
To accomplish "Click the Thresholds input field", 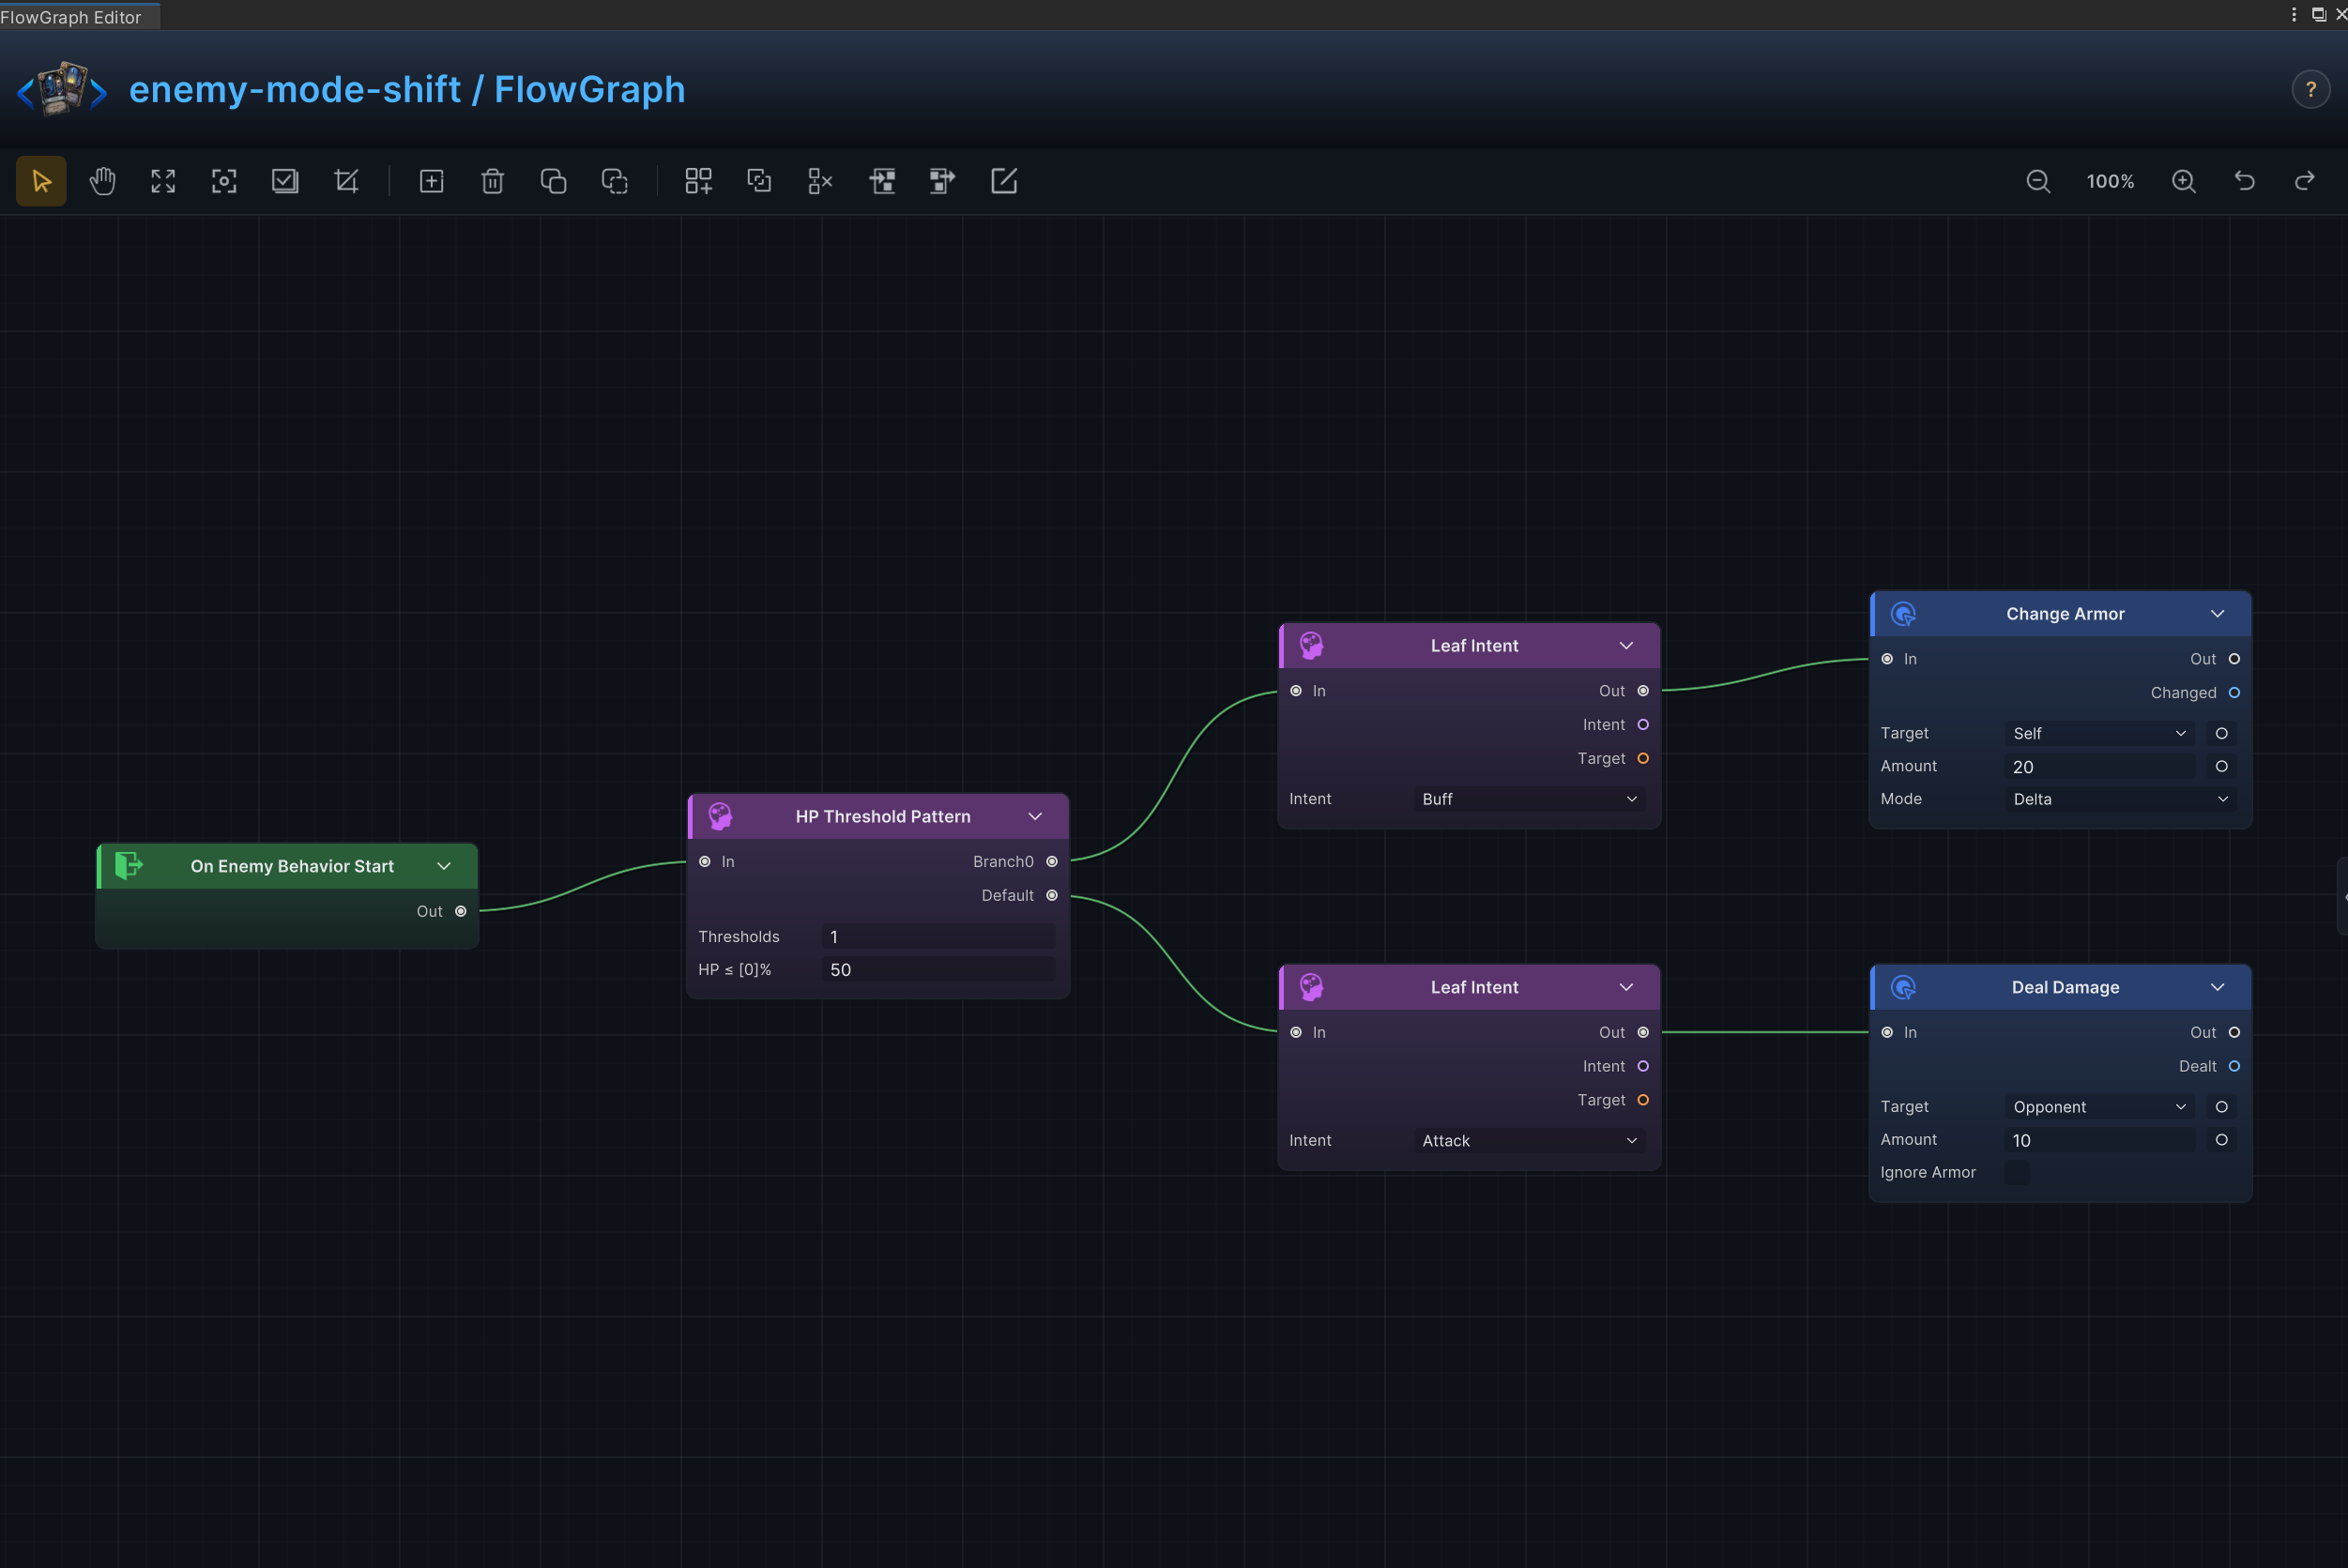I will (938, 937).
